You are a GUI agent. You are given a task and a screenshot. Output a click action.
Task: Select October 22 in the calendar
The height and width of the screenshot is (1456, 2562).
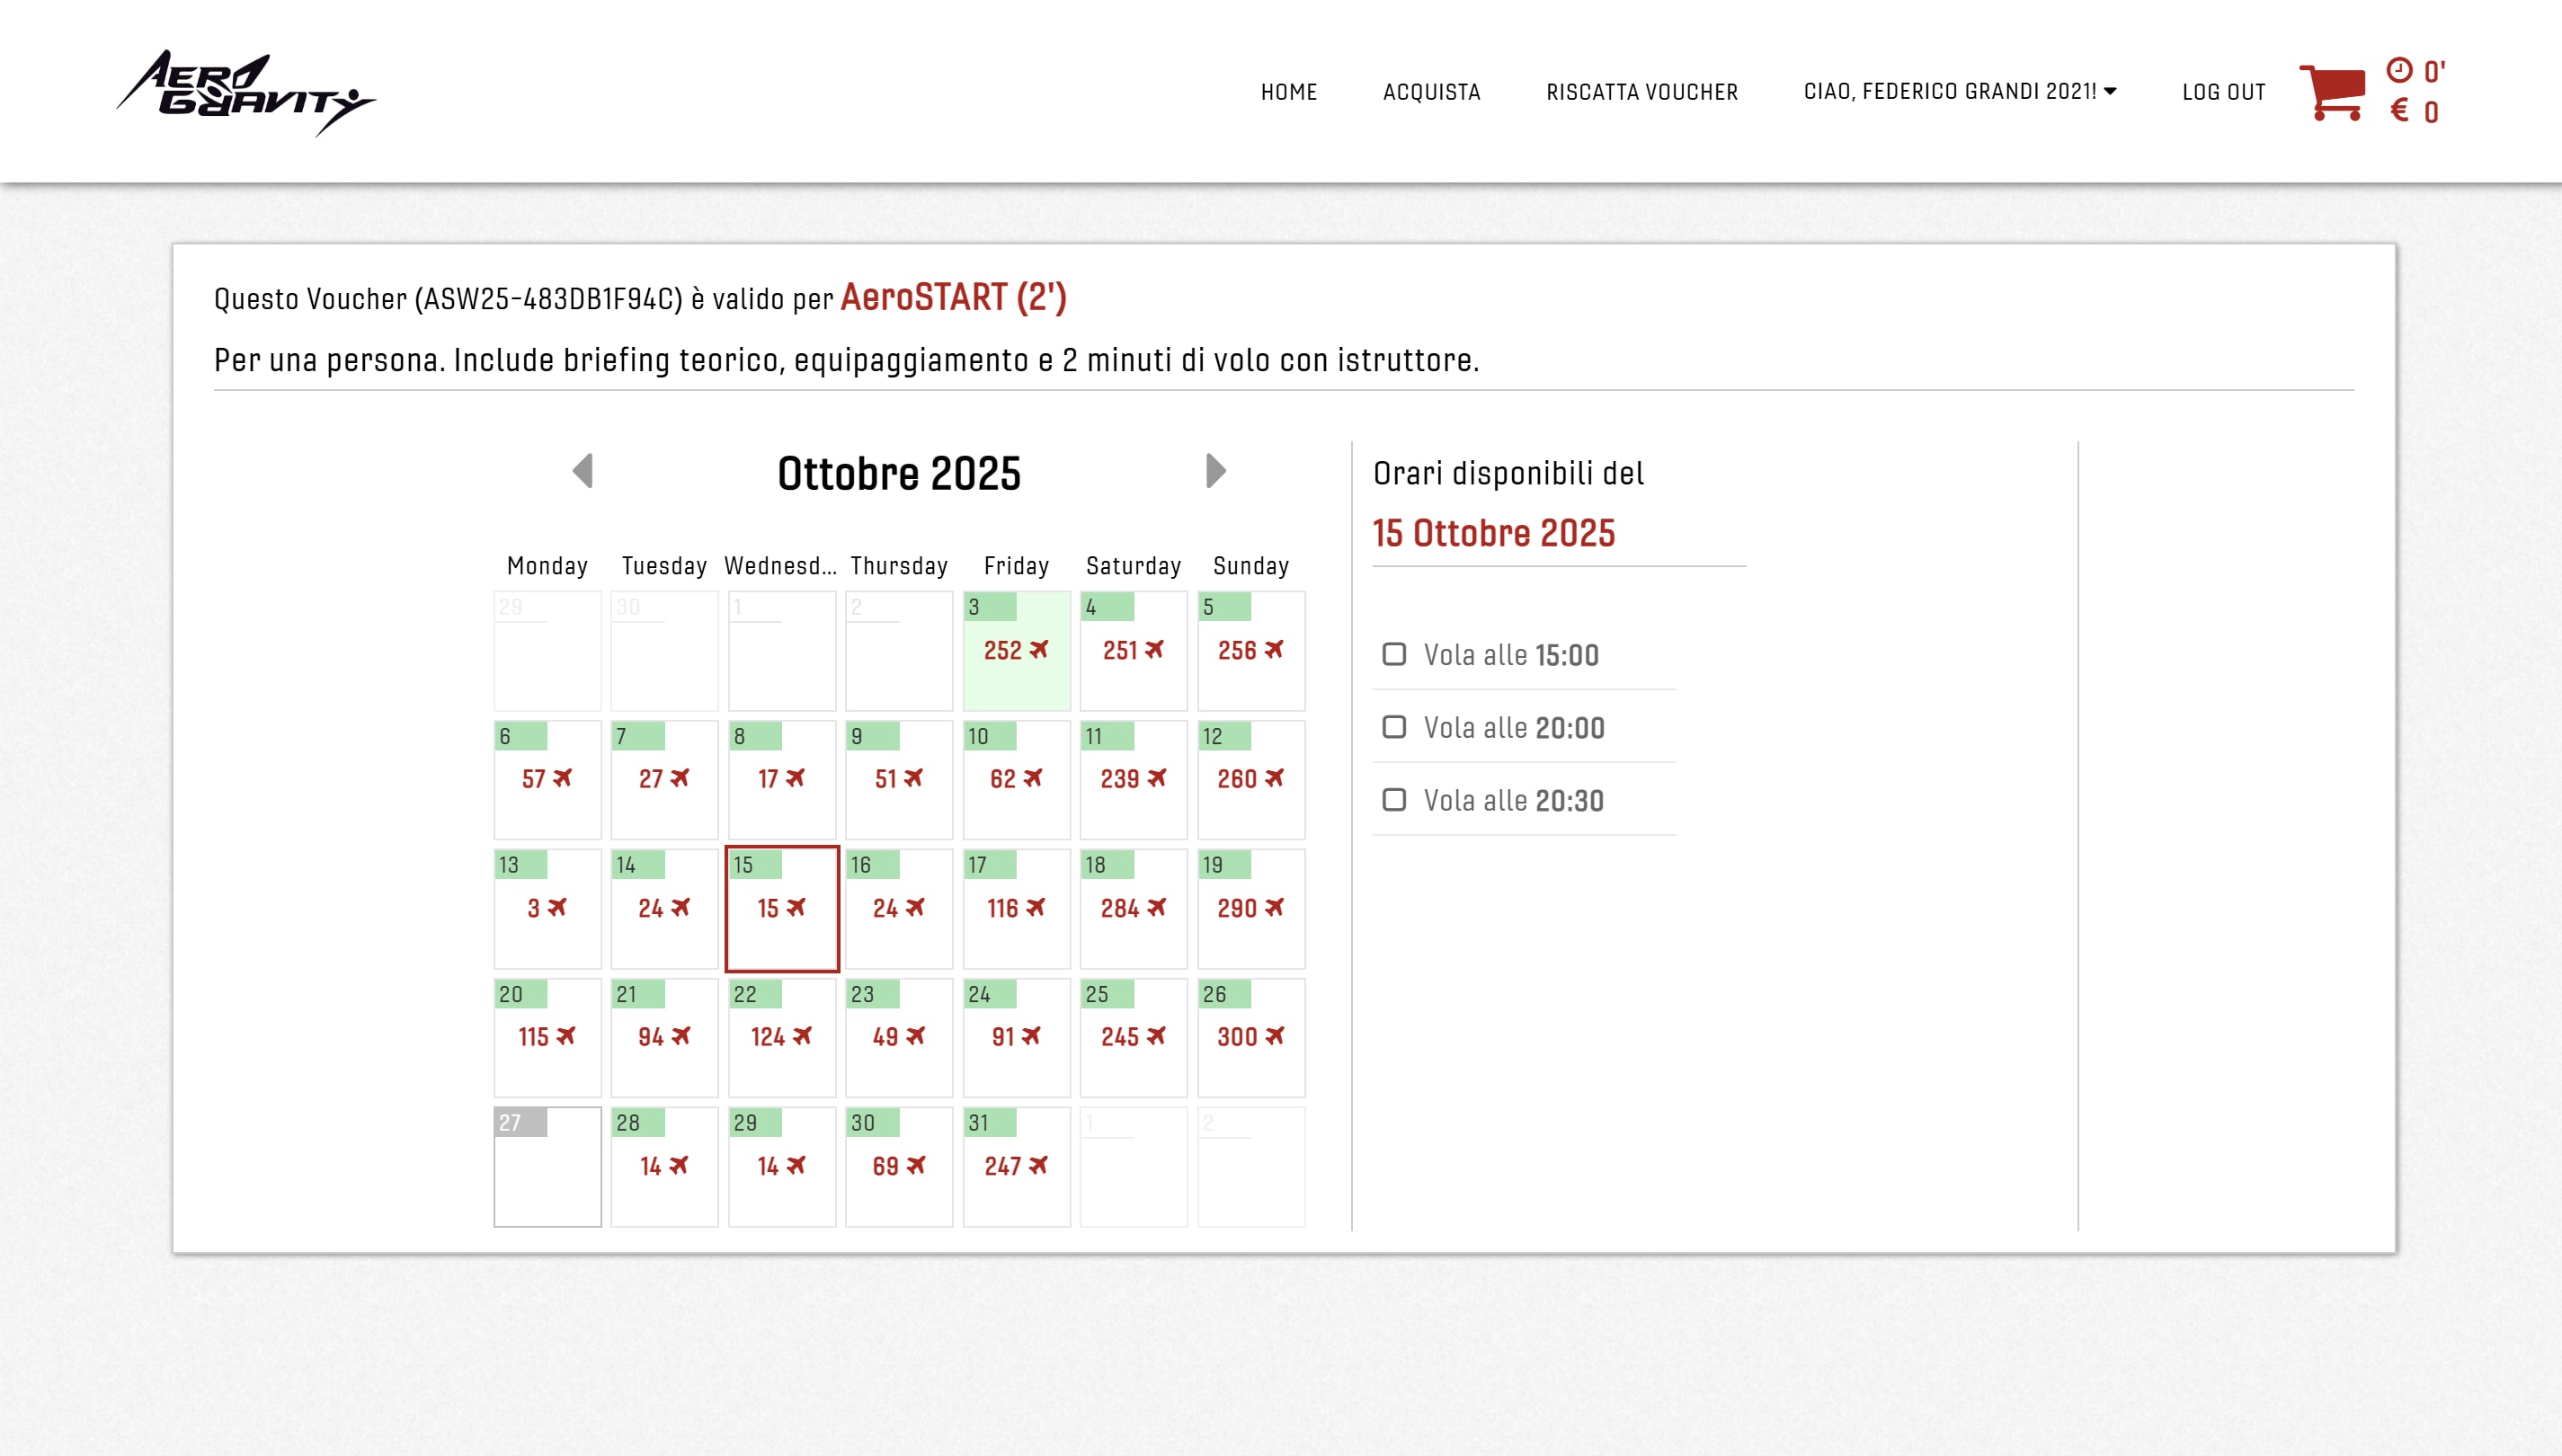pos(781,1037)
